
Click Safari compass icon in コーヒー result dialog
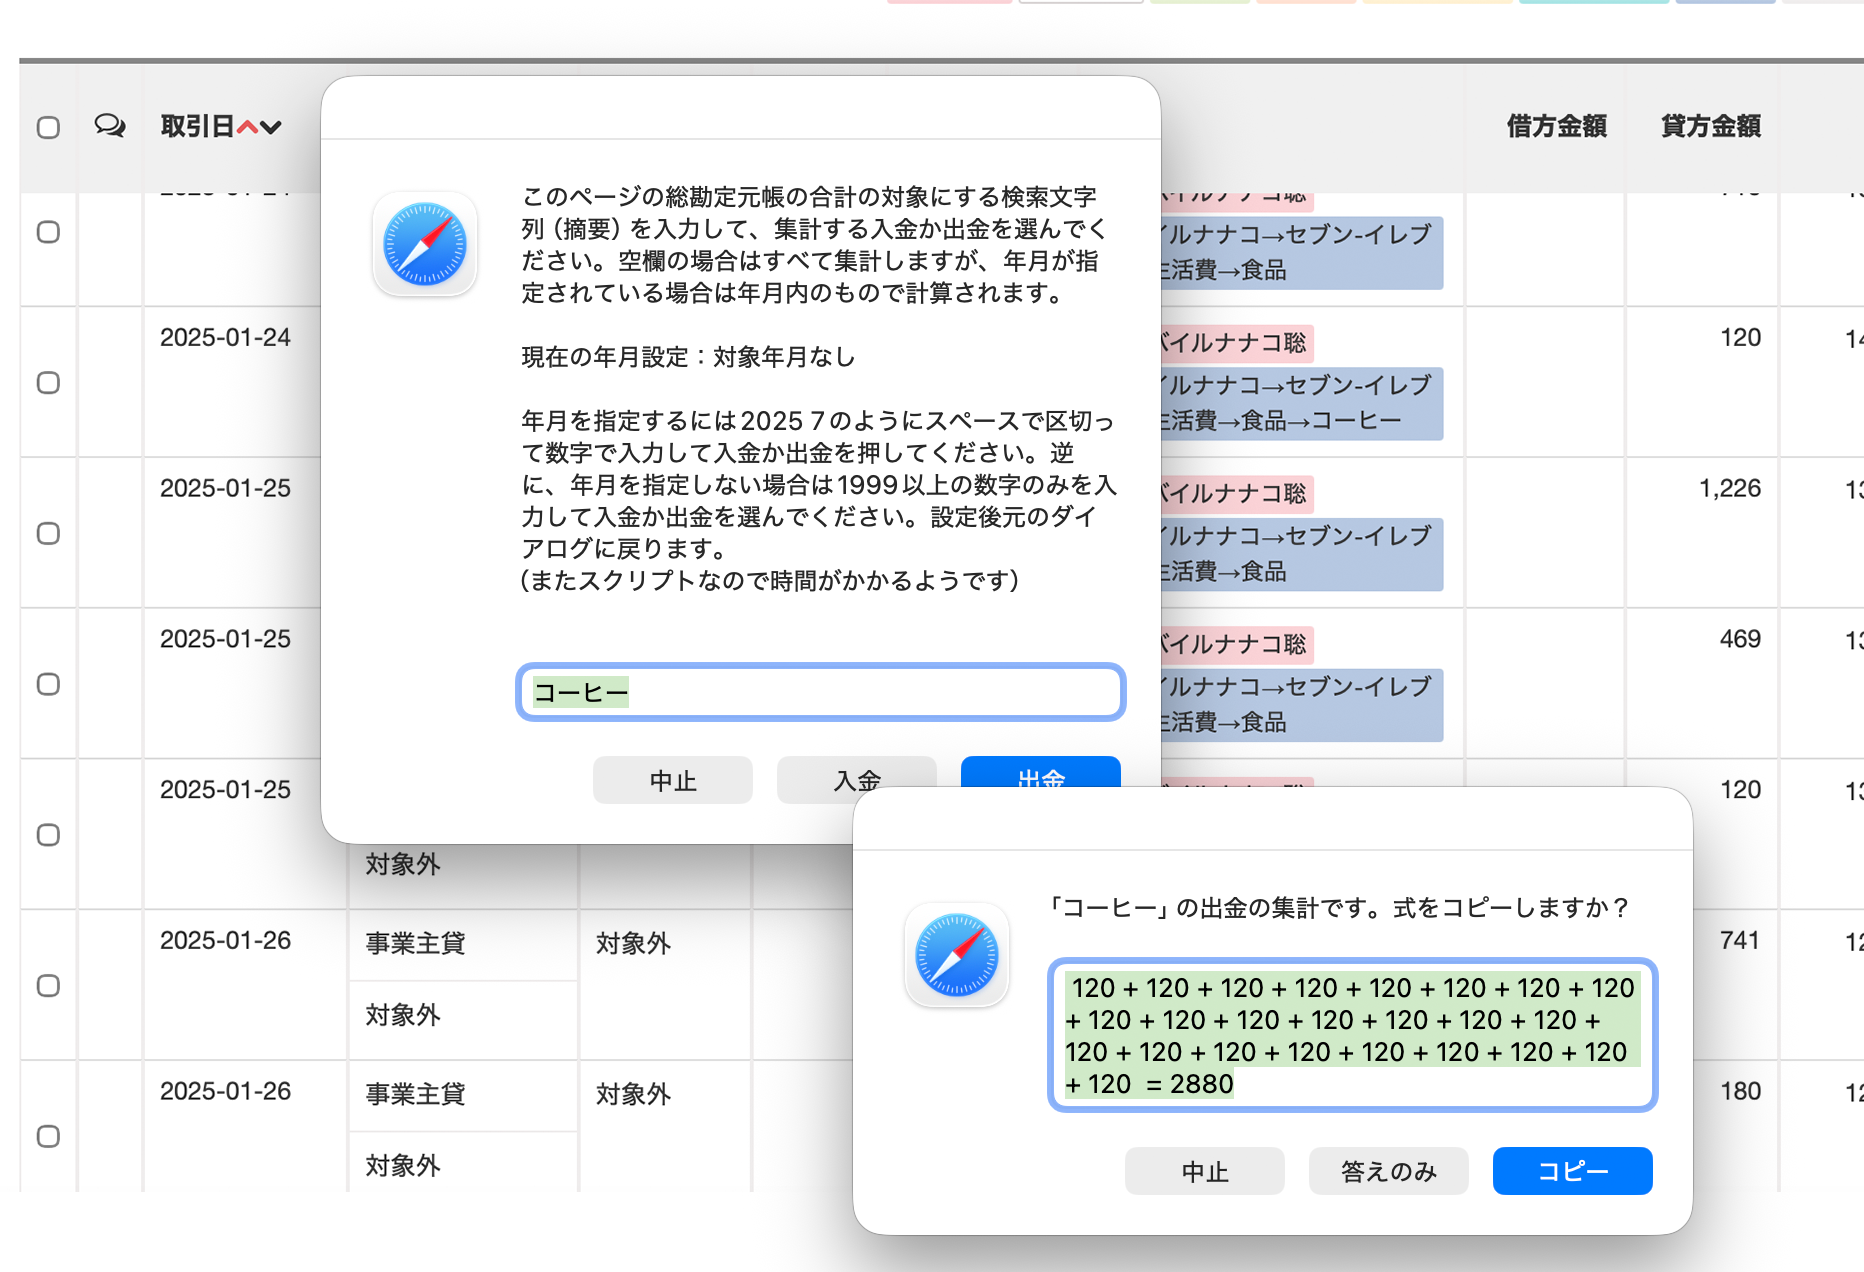tap(957, 955)
